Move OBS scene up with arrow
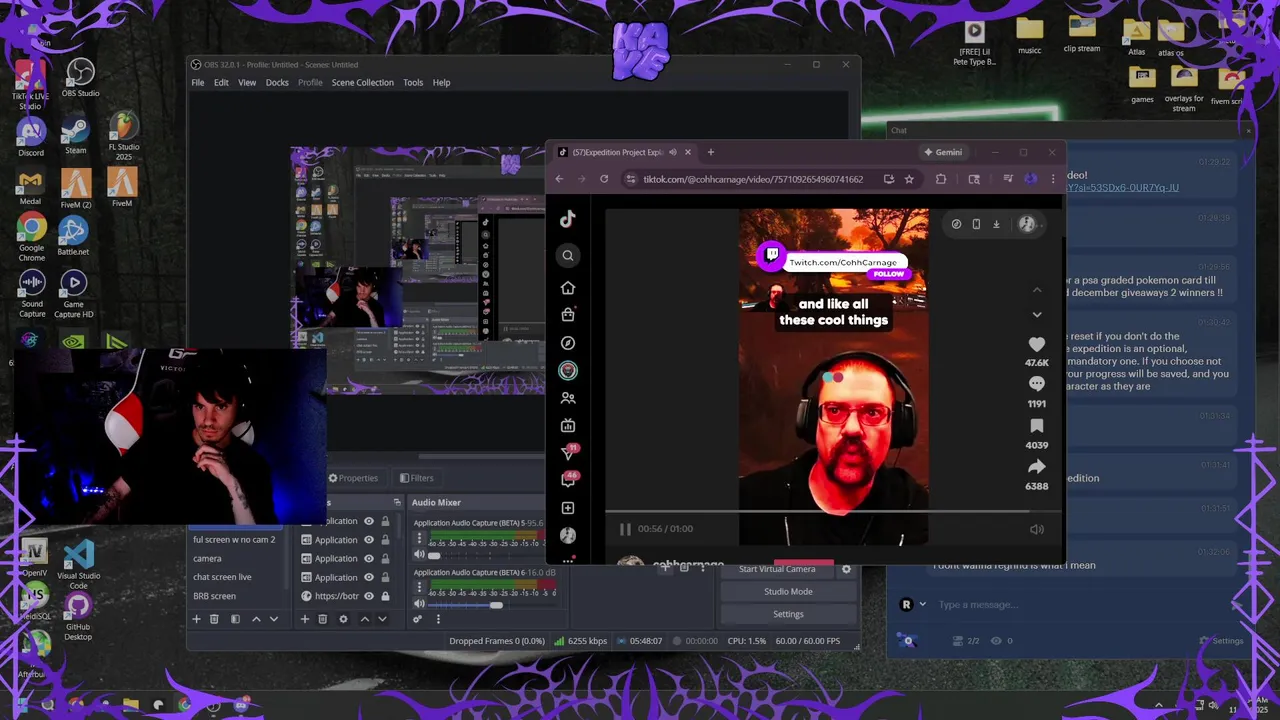This screenshot has width=1280, height=720. click(x=256, y=619)
